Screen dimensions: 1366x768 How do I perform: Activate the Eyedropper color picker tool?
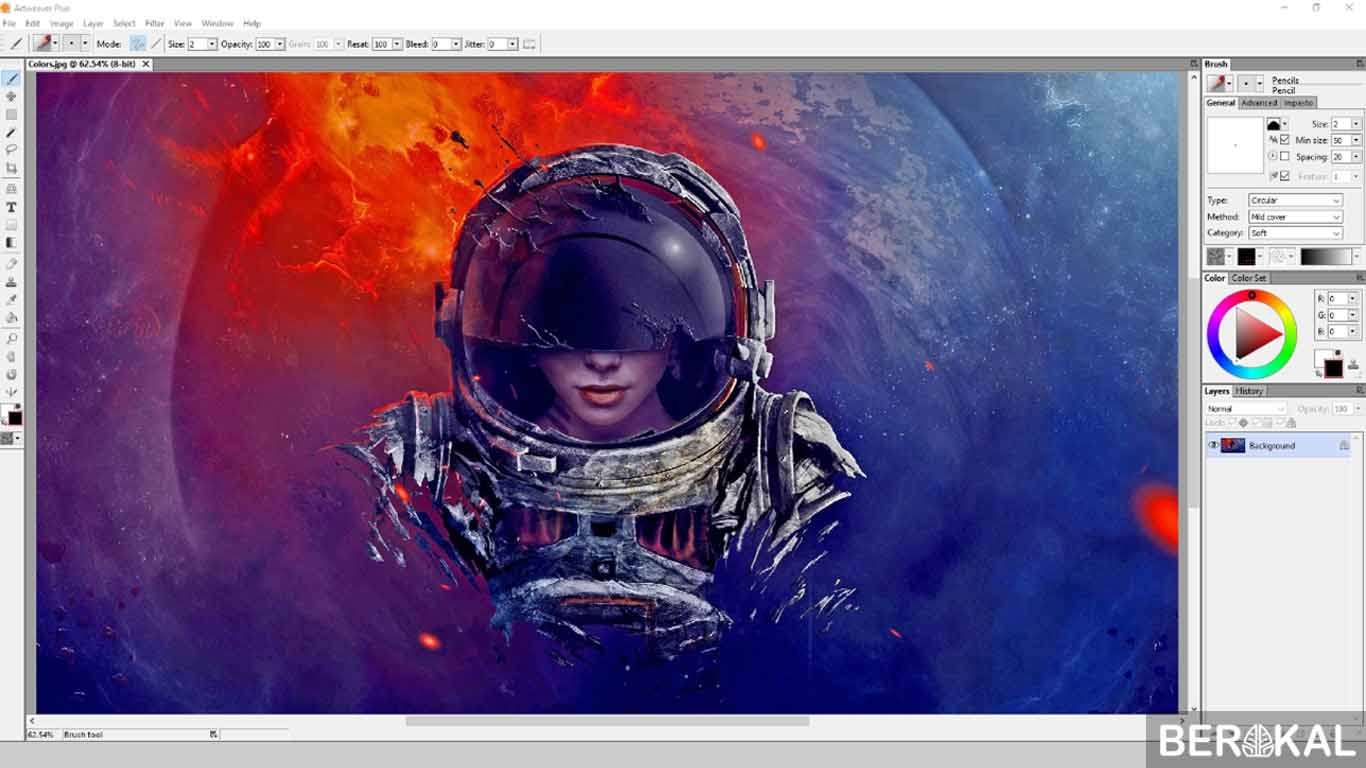[x=11, y=299]
